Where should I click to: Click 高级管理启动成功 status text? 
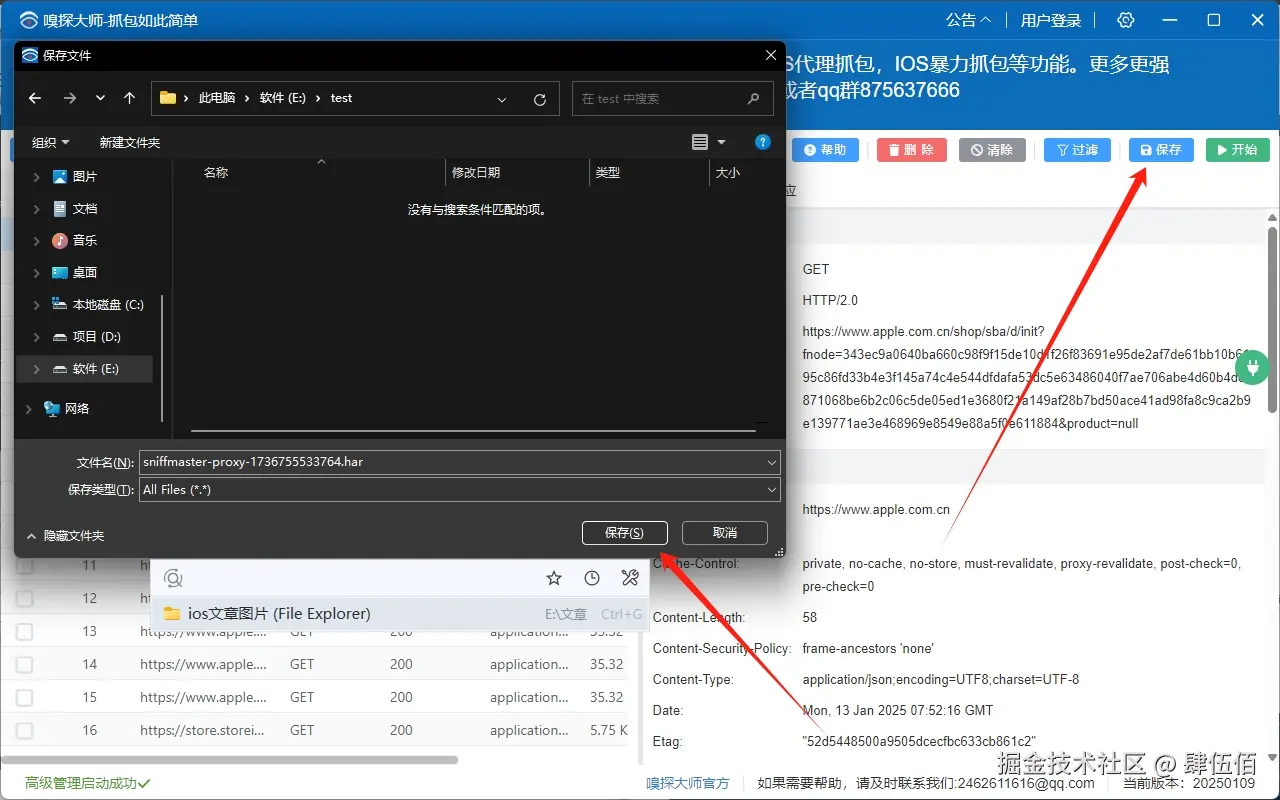(87, 783)
